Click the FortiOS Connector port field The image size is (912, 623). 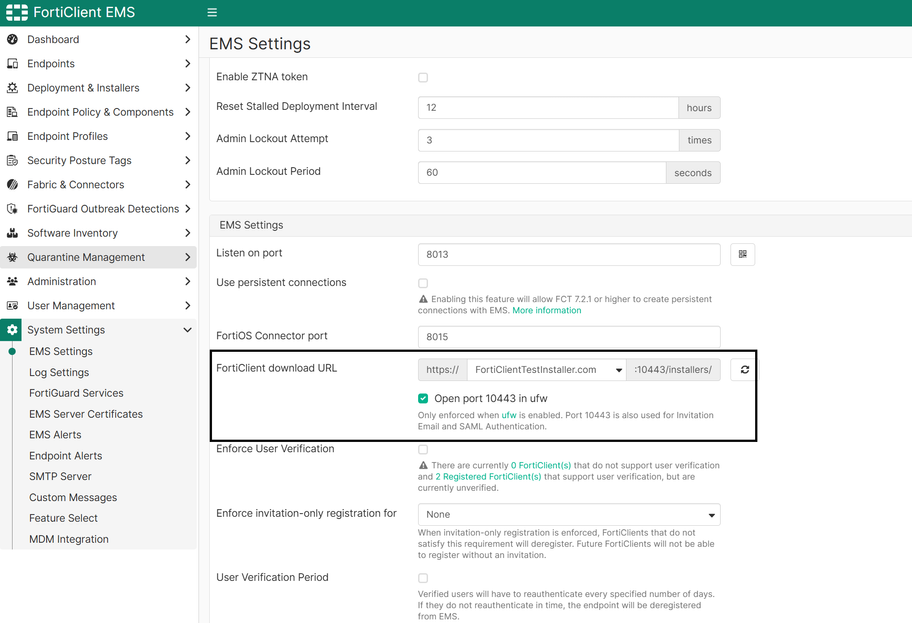569,337
